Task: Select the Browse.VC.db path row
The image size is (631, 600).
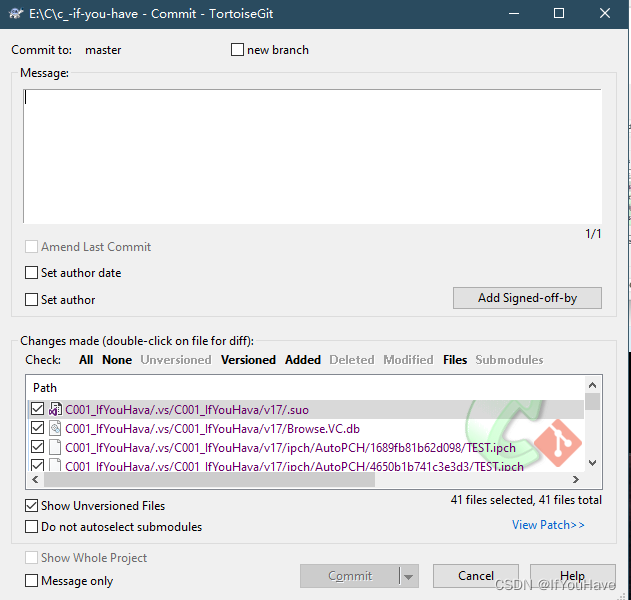Action: pos(212,429)
